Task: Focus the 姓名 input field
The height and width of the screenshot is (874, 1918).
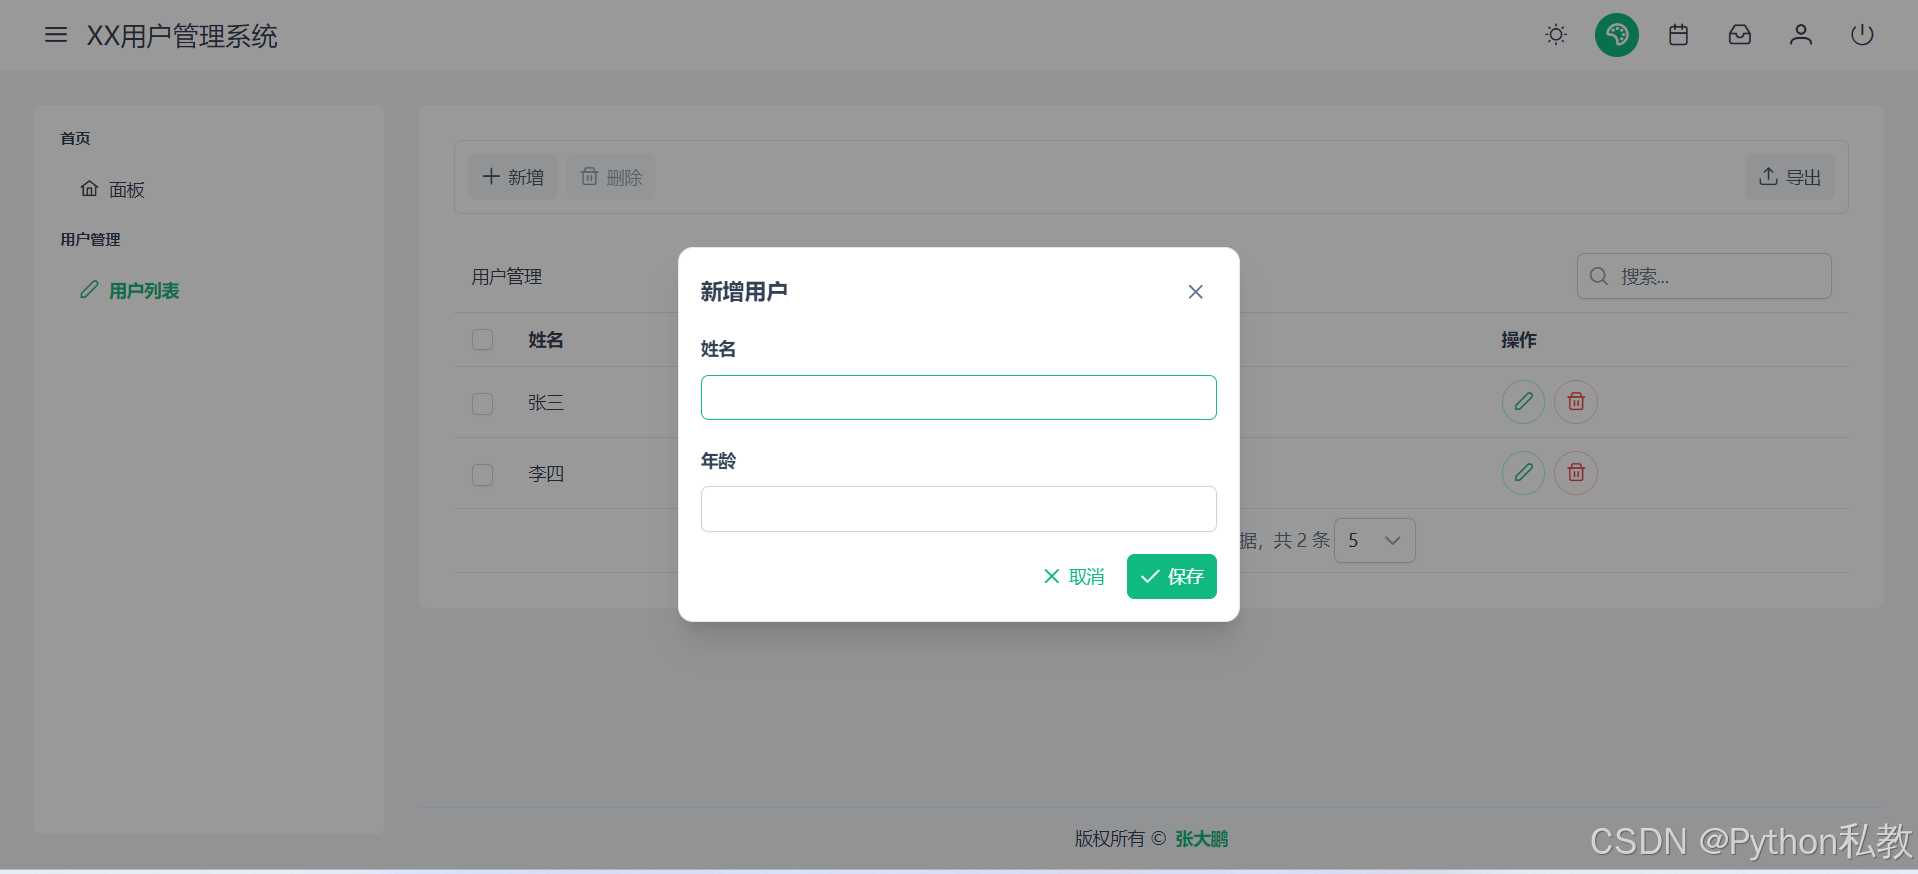Action: (959, 398)
